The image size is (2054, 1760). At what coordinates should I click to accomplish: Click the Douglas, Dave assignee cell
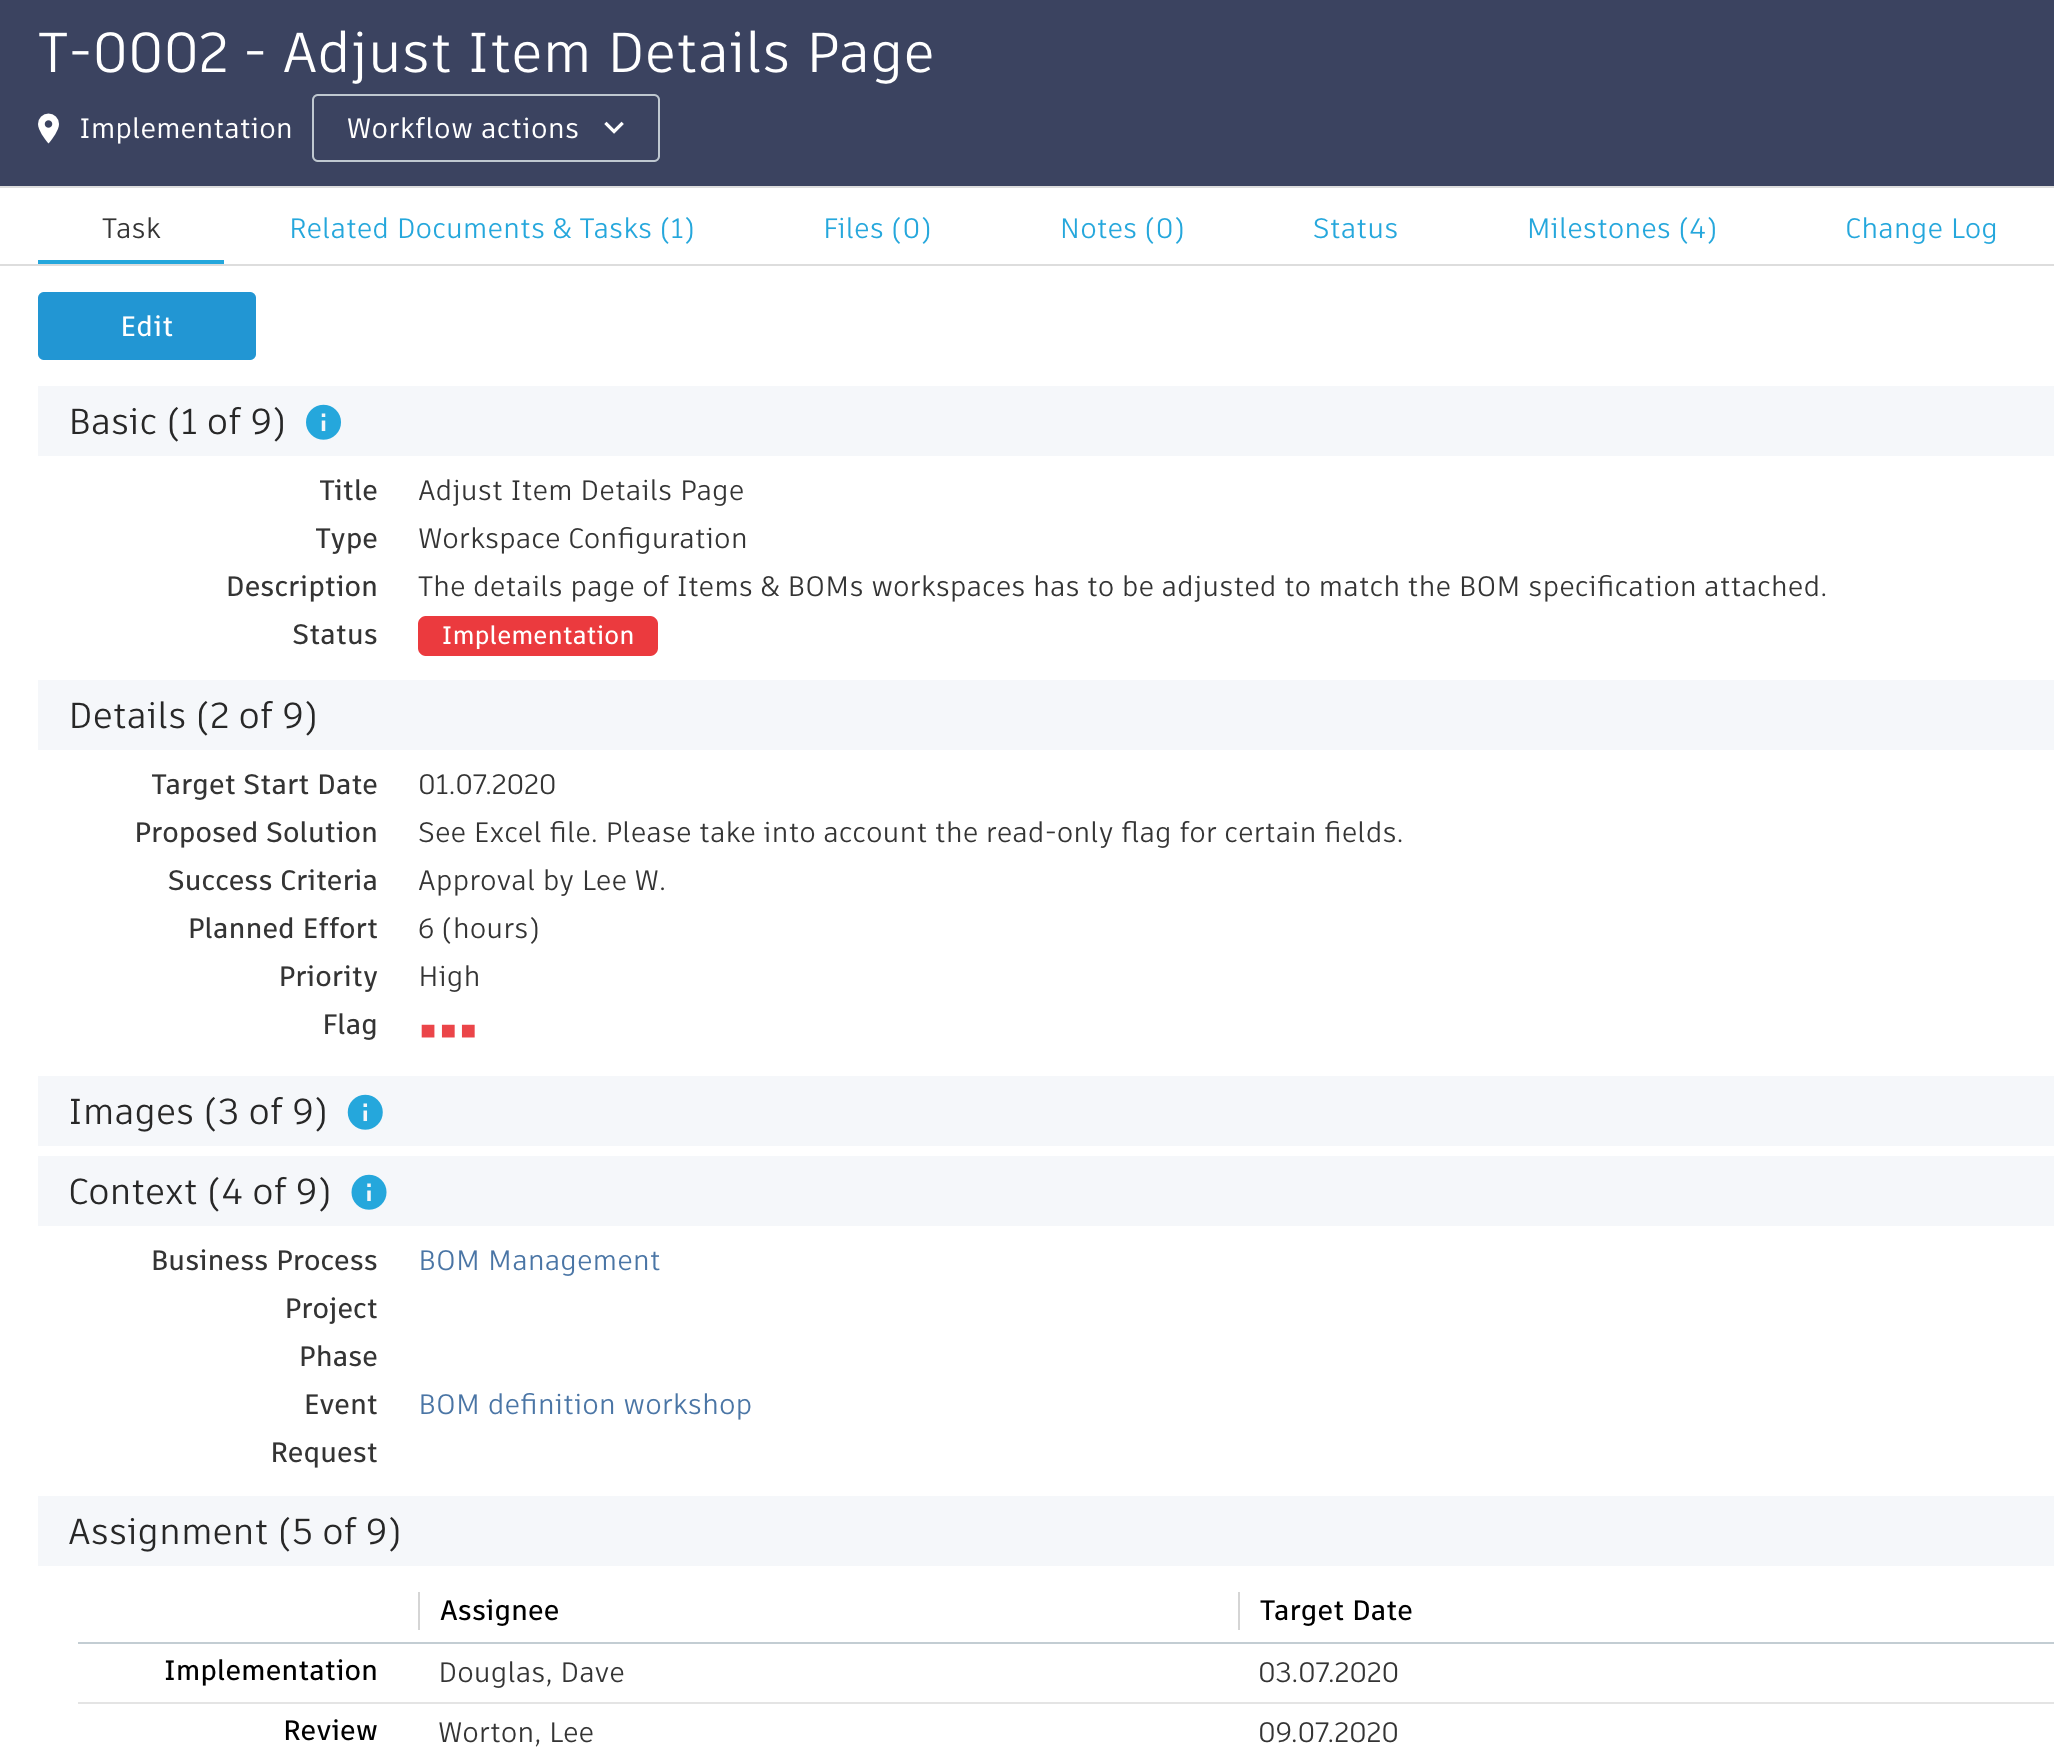(x=531, y=1673)
